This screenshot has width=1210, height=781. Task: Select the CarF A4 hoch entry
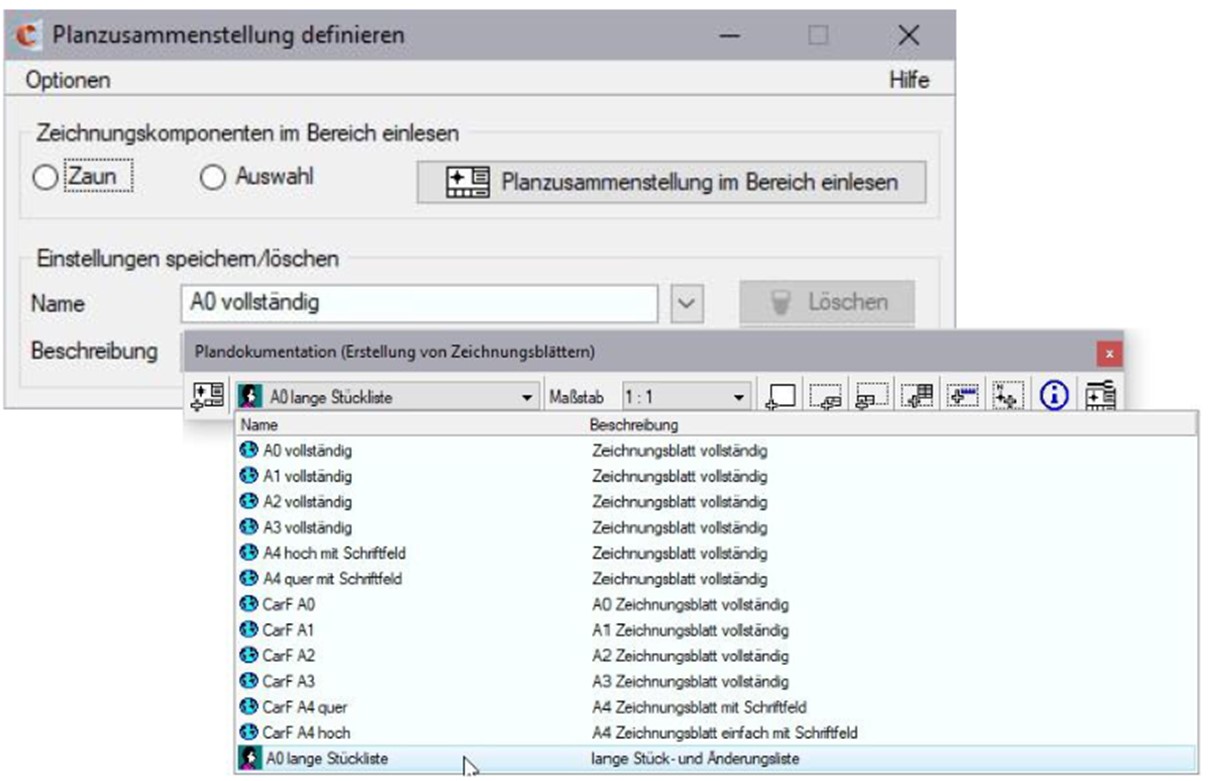coord(718,733)
